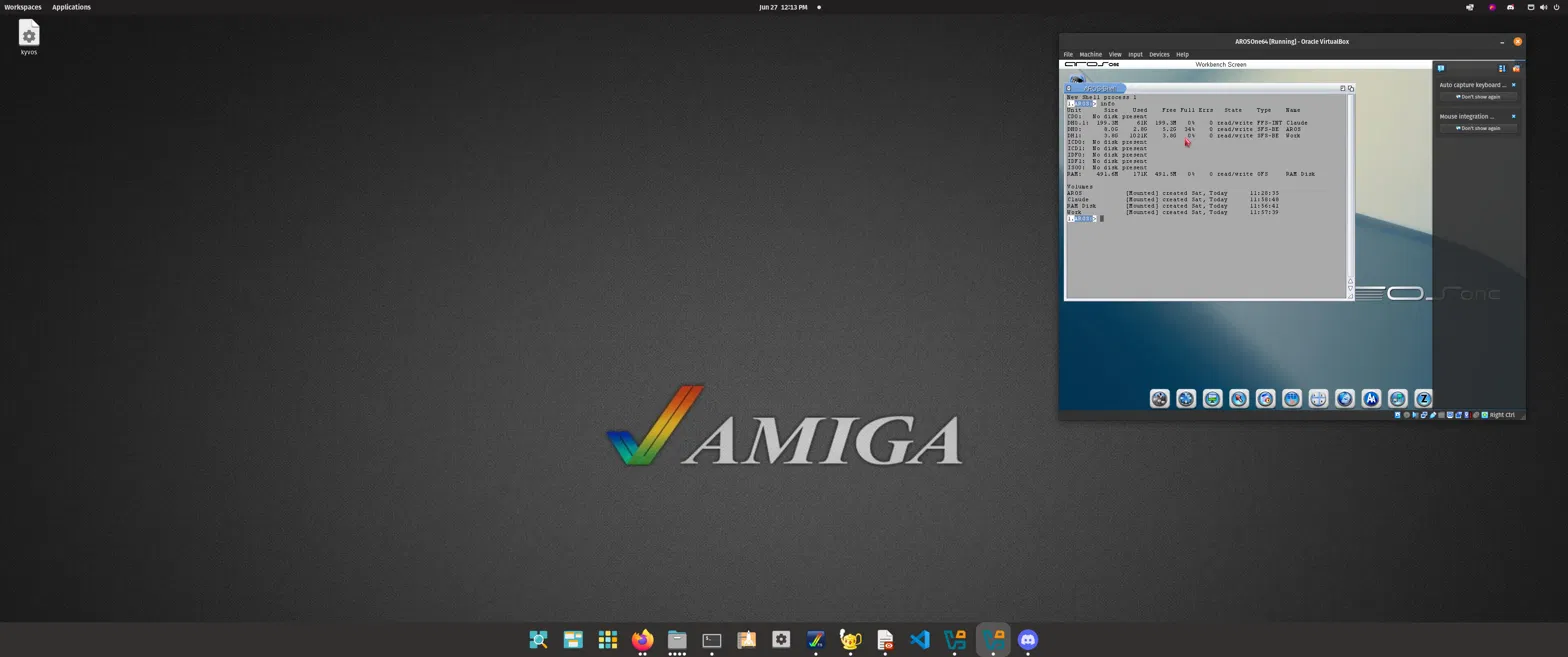Dismiss the Mouse integration notification
This screenshot has height=657, width=1568.
[x=1513, y=116]
